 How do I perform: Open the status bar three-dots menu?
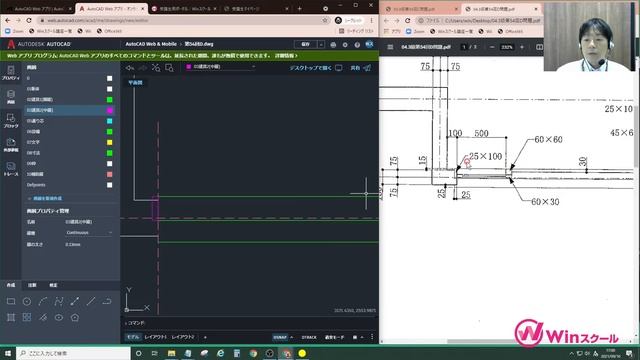coord(372,337)
